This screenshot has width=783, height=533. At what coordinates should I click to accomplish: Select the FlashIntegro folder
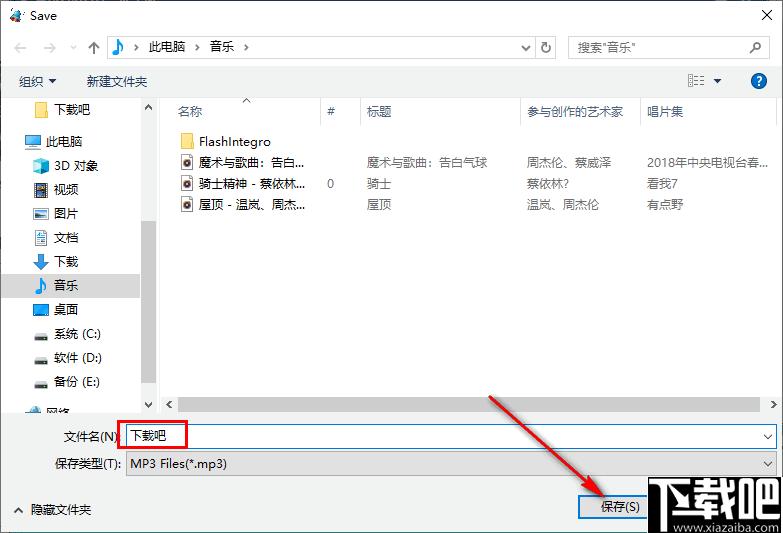pyautogui.click(x=235, y=141)
